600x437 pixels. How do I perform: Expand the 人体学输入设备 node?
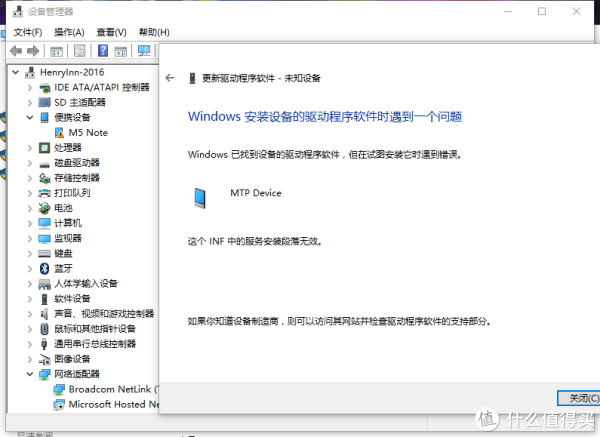pyautogui.click(x=30, y=284)
